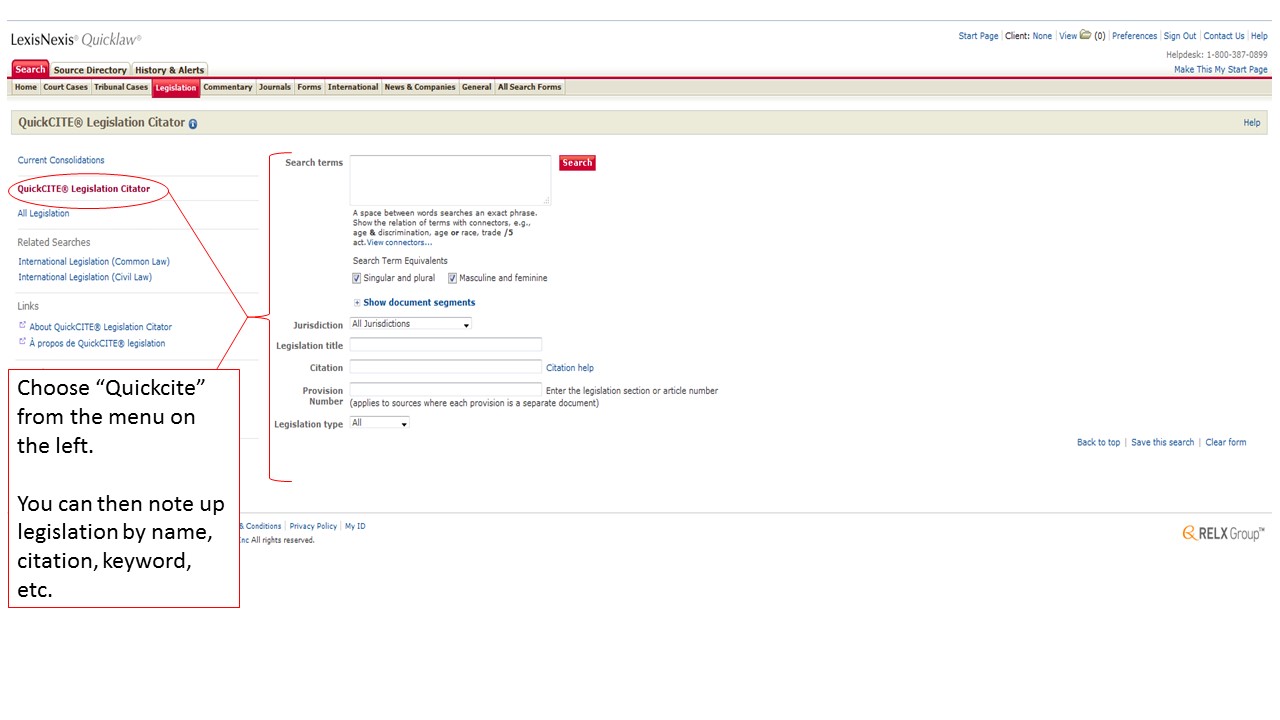The height and width of the screenshot is (720, 1280).
Task: Click the red Search button
Action: pyautogui.click(x=577, y=163)
